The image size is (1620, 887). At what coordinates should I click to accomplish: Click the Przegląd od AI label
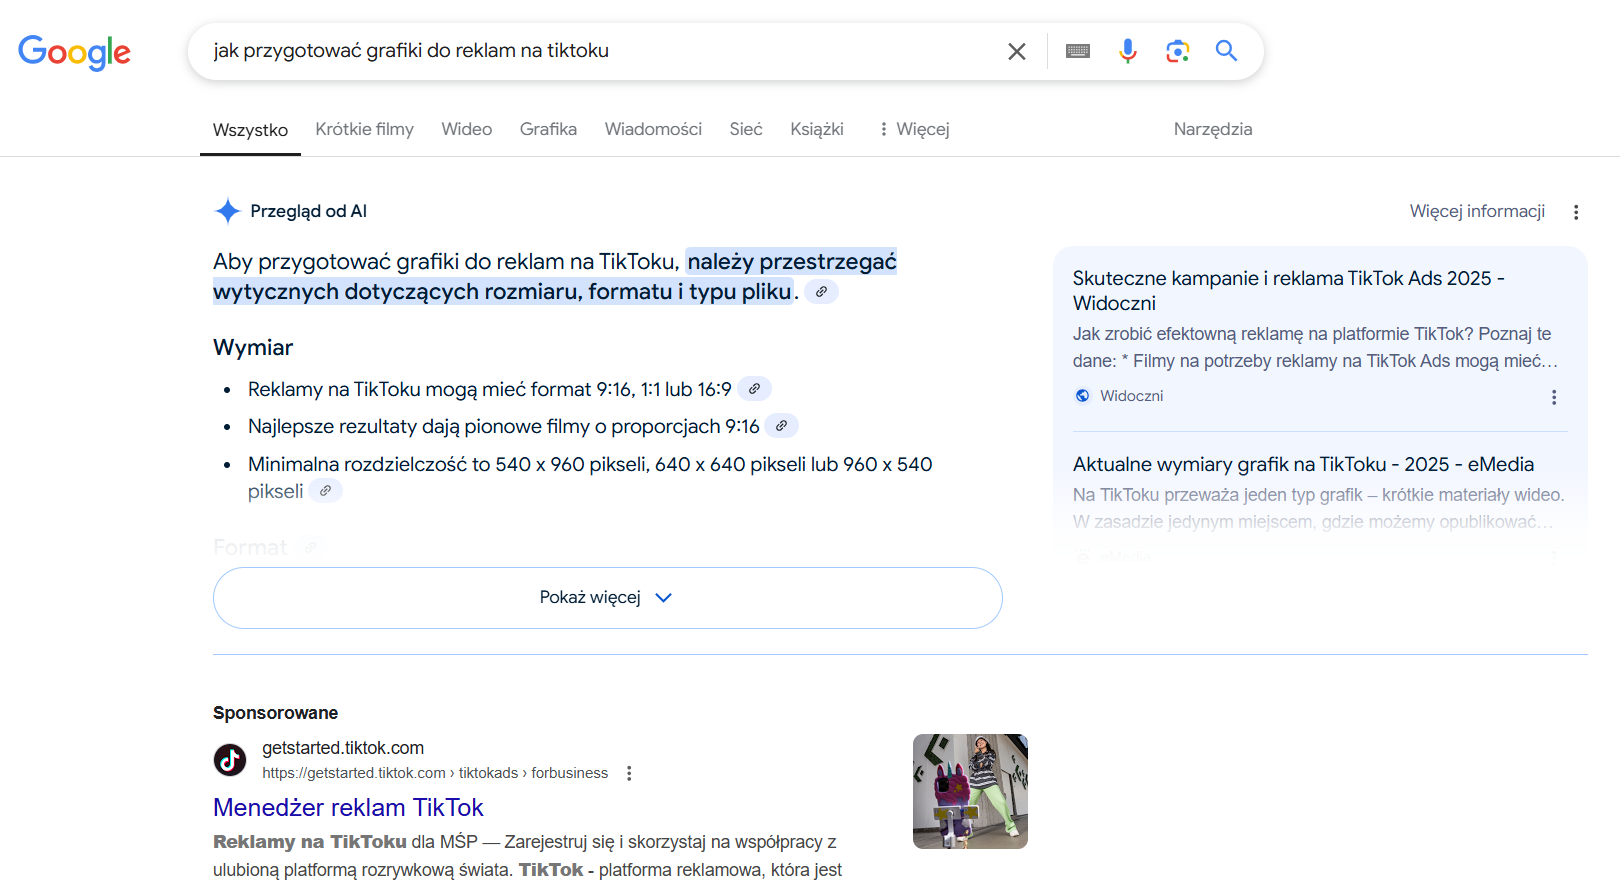[x=308, y=211]
